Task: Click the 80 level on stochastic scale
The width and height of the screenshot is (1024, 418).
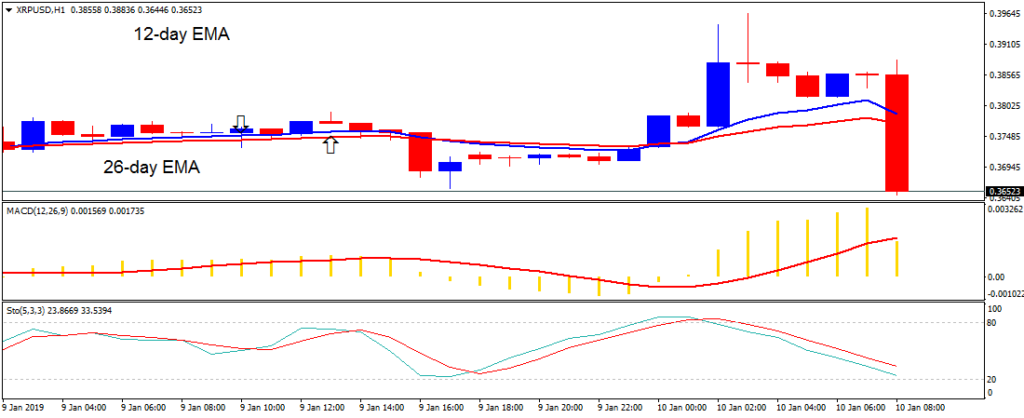Action: [x=993, y=323]
